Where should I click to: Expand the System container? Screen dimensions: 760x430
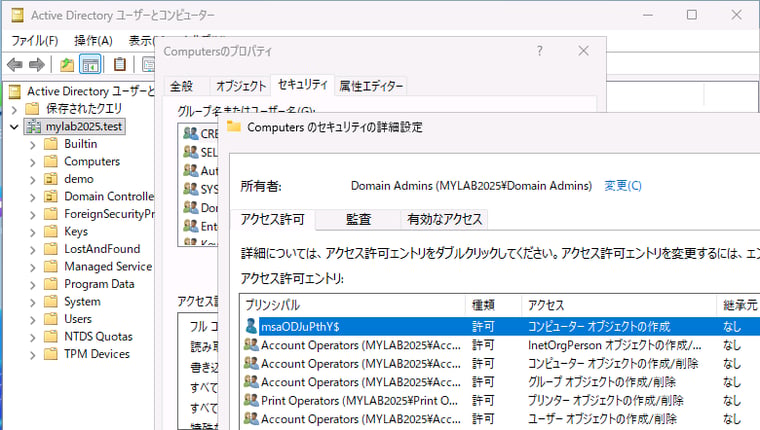pos(32,302)
